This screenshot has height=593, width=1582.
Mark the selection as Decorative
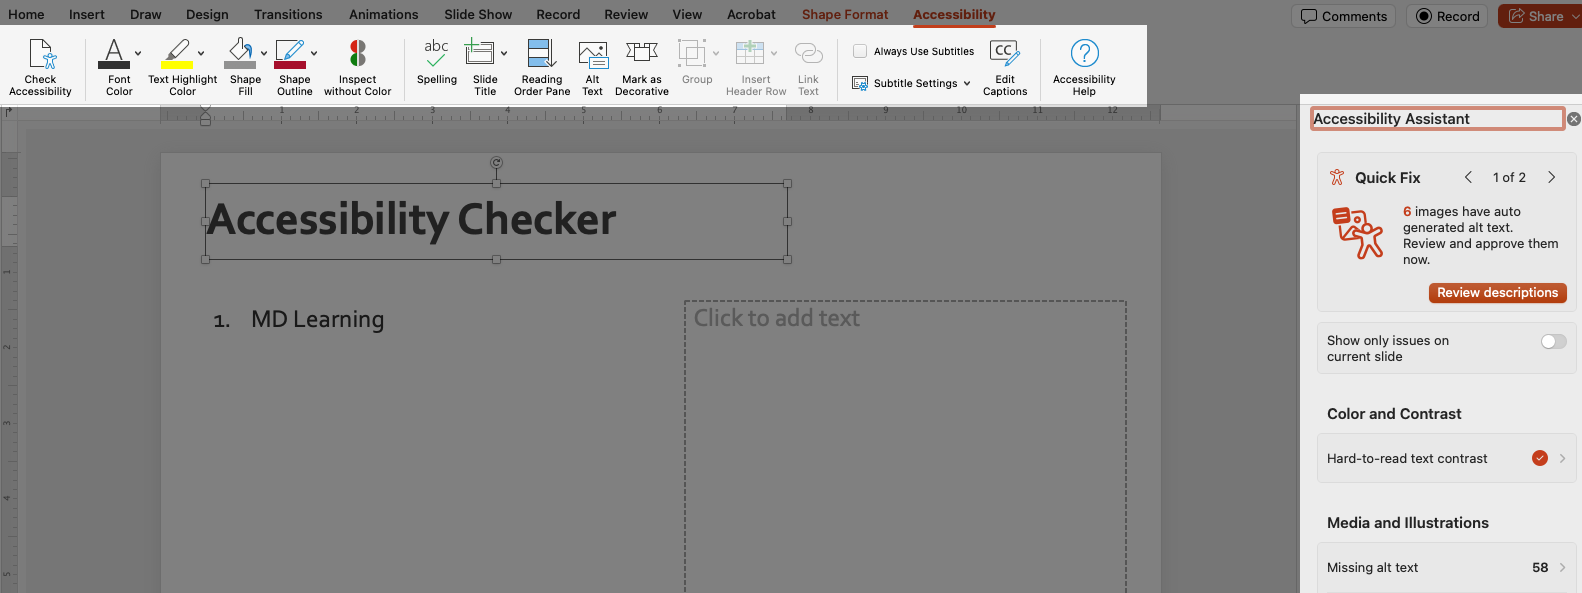[641, 55]
